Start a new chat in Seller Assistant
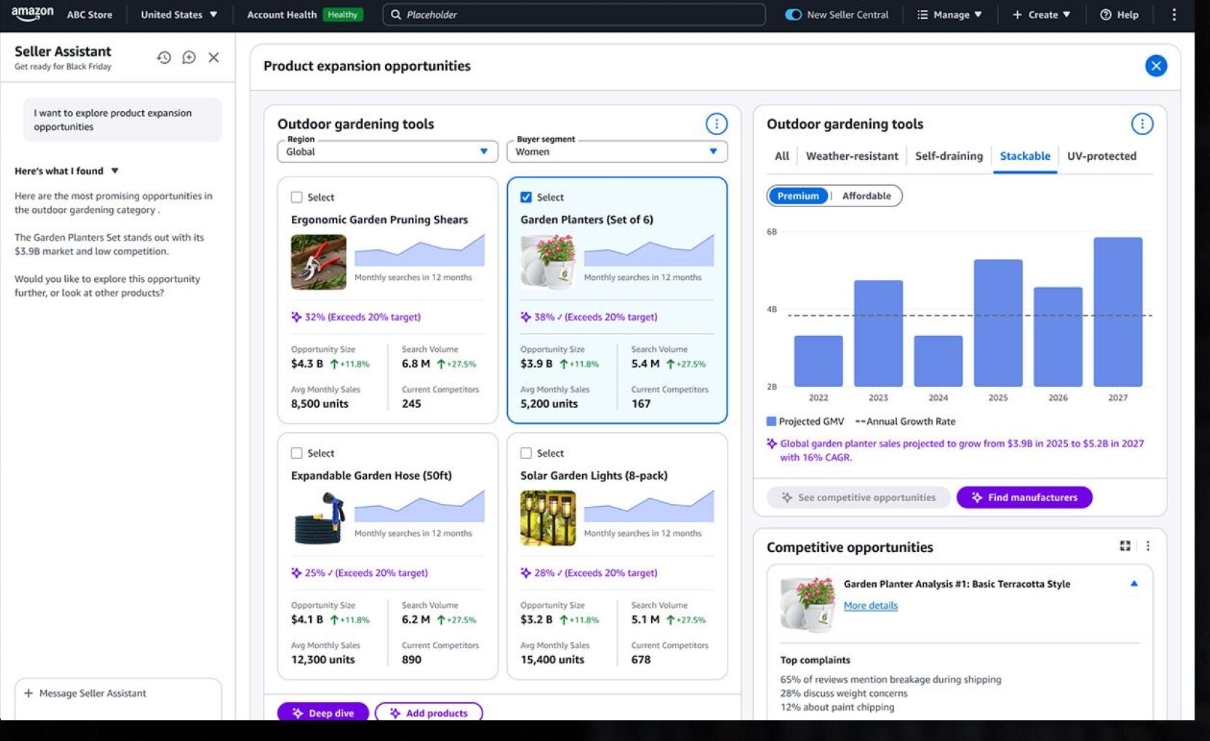Viewport: 1210px width, 741px height. tap(189, 58)
